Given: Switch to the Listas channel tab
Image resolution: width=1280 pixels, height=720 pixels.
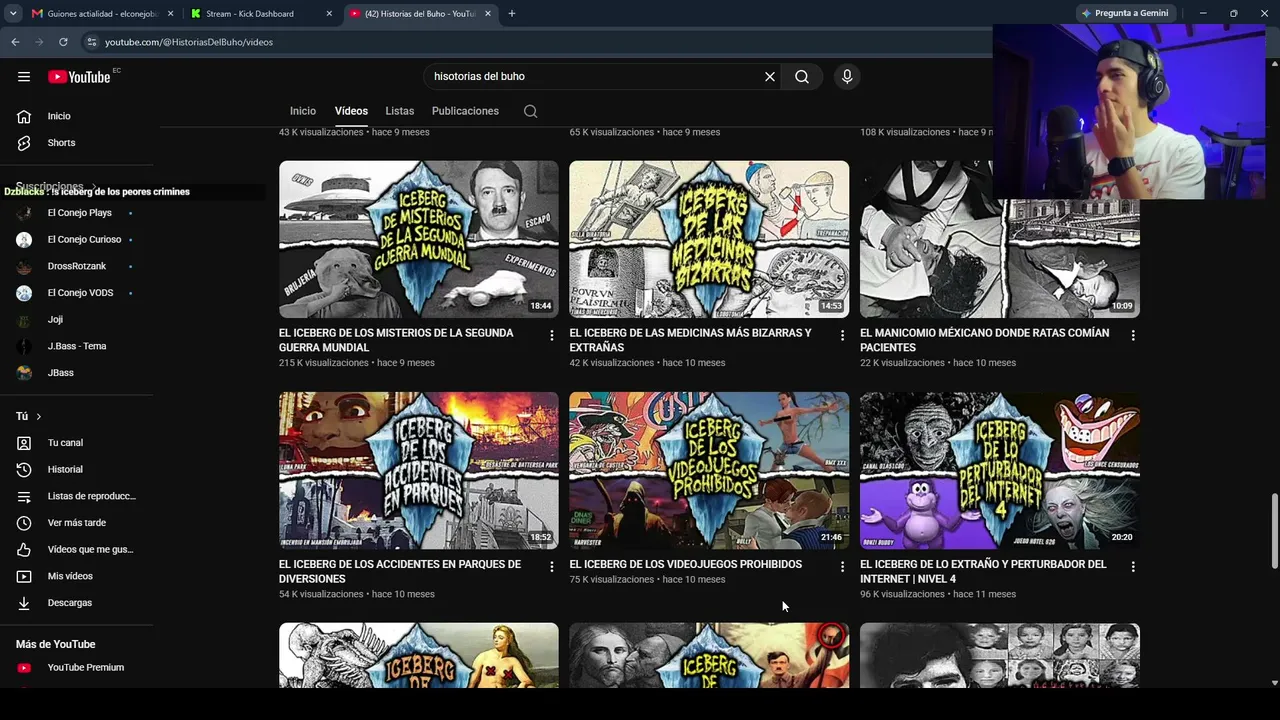Looking at the screenshot, I should pyautogui.click(x=400, y=111).
